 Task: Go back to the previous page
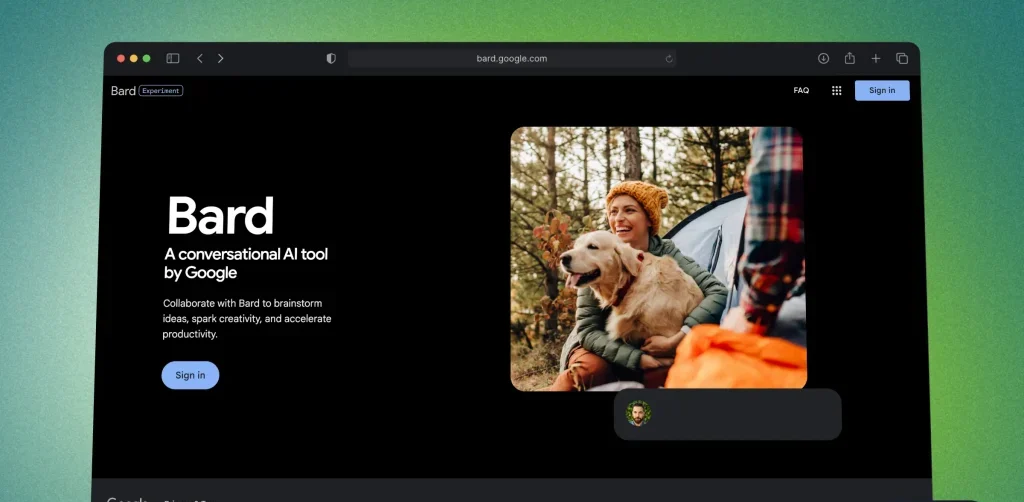[200, 59]
